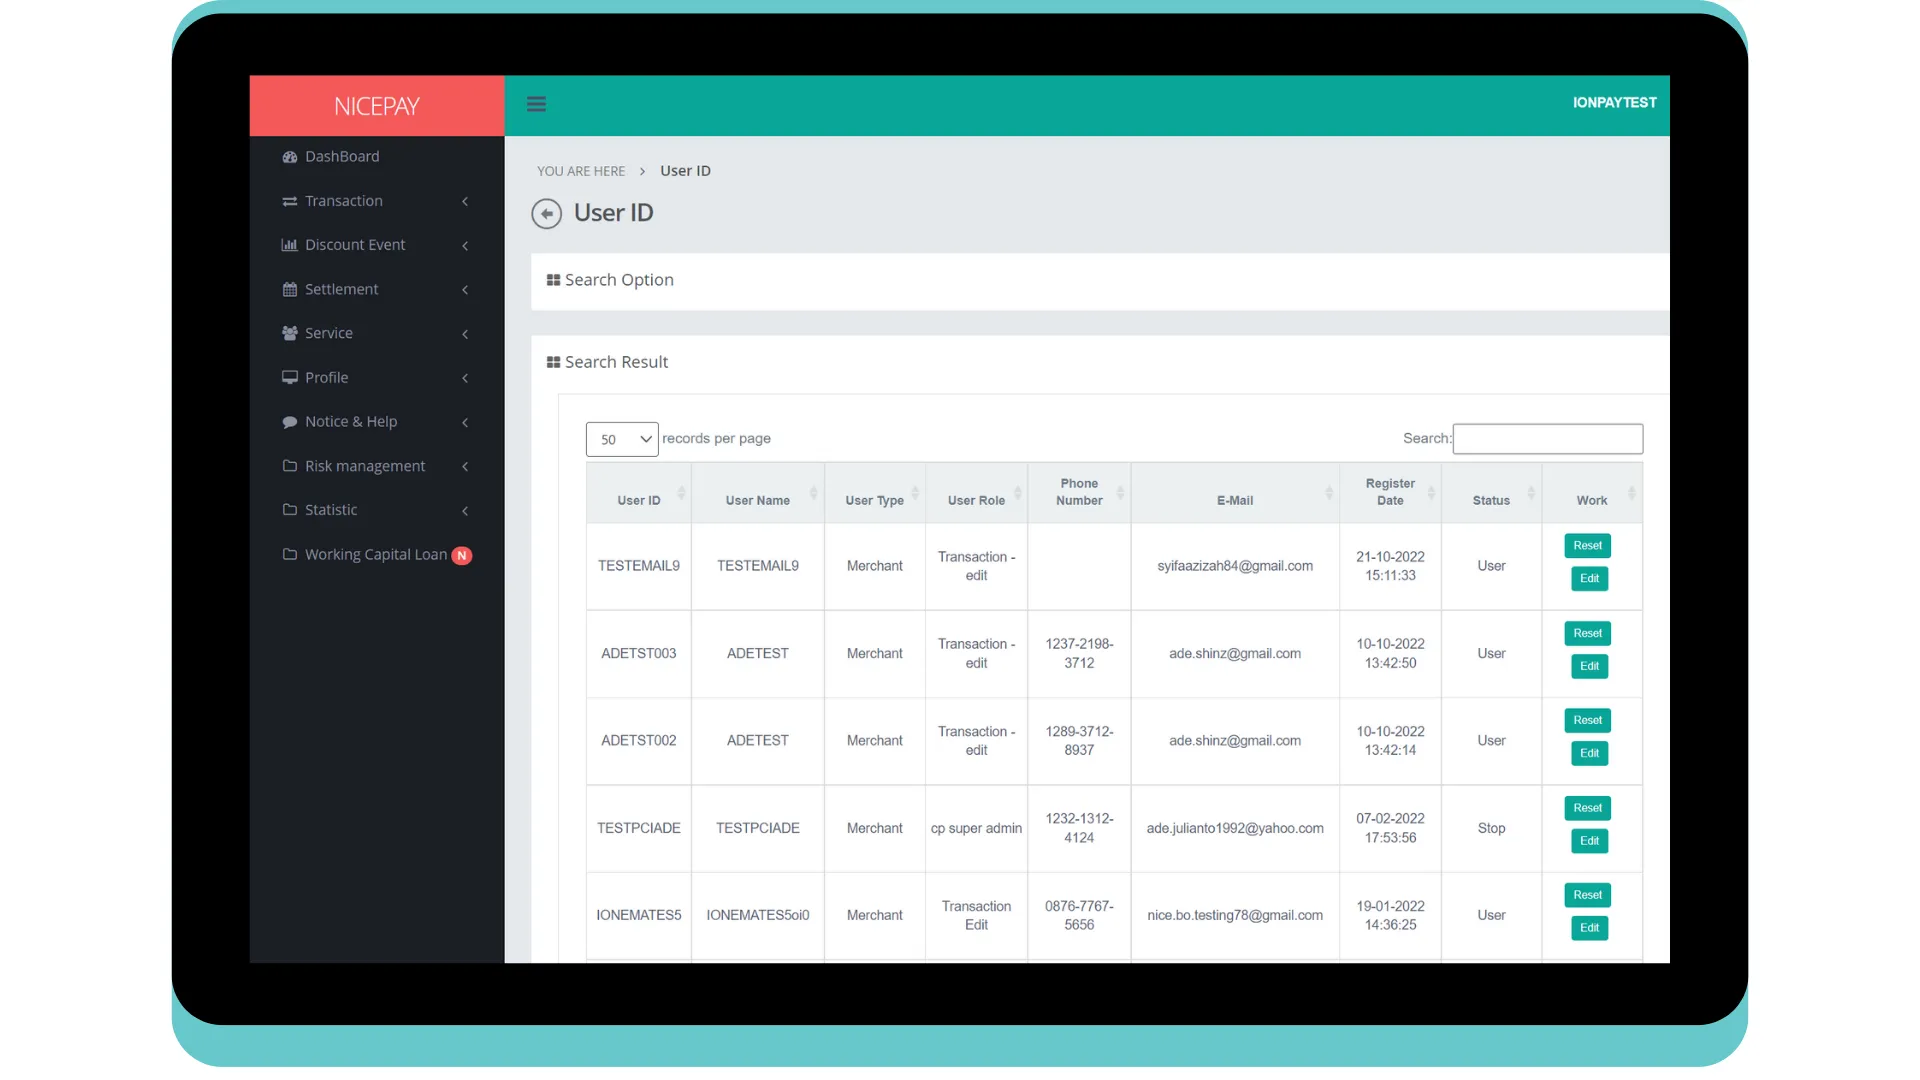
Task: Sort by Status column arrows
Action: 1531,493
